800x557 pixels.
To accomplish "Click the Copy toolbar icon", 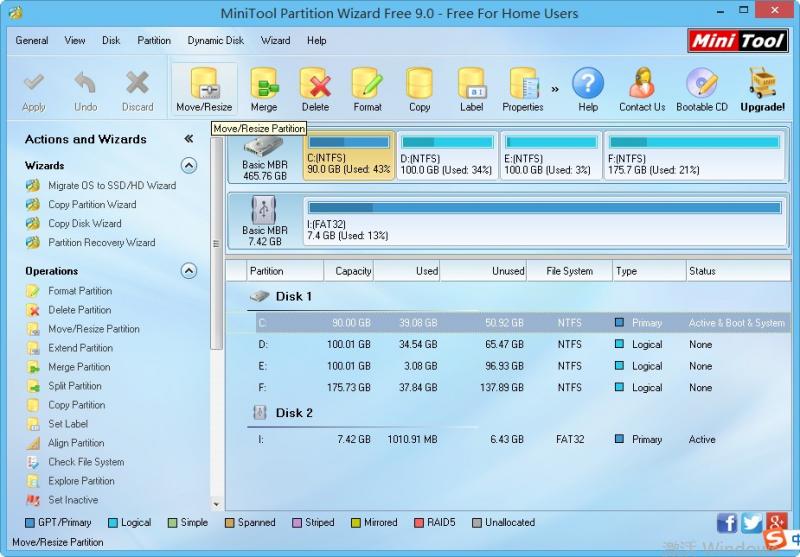I will tap(419, 90).
